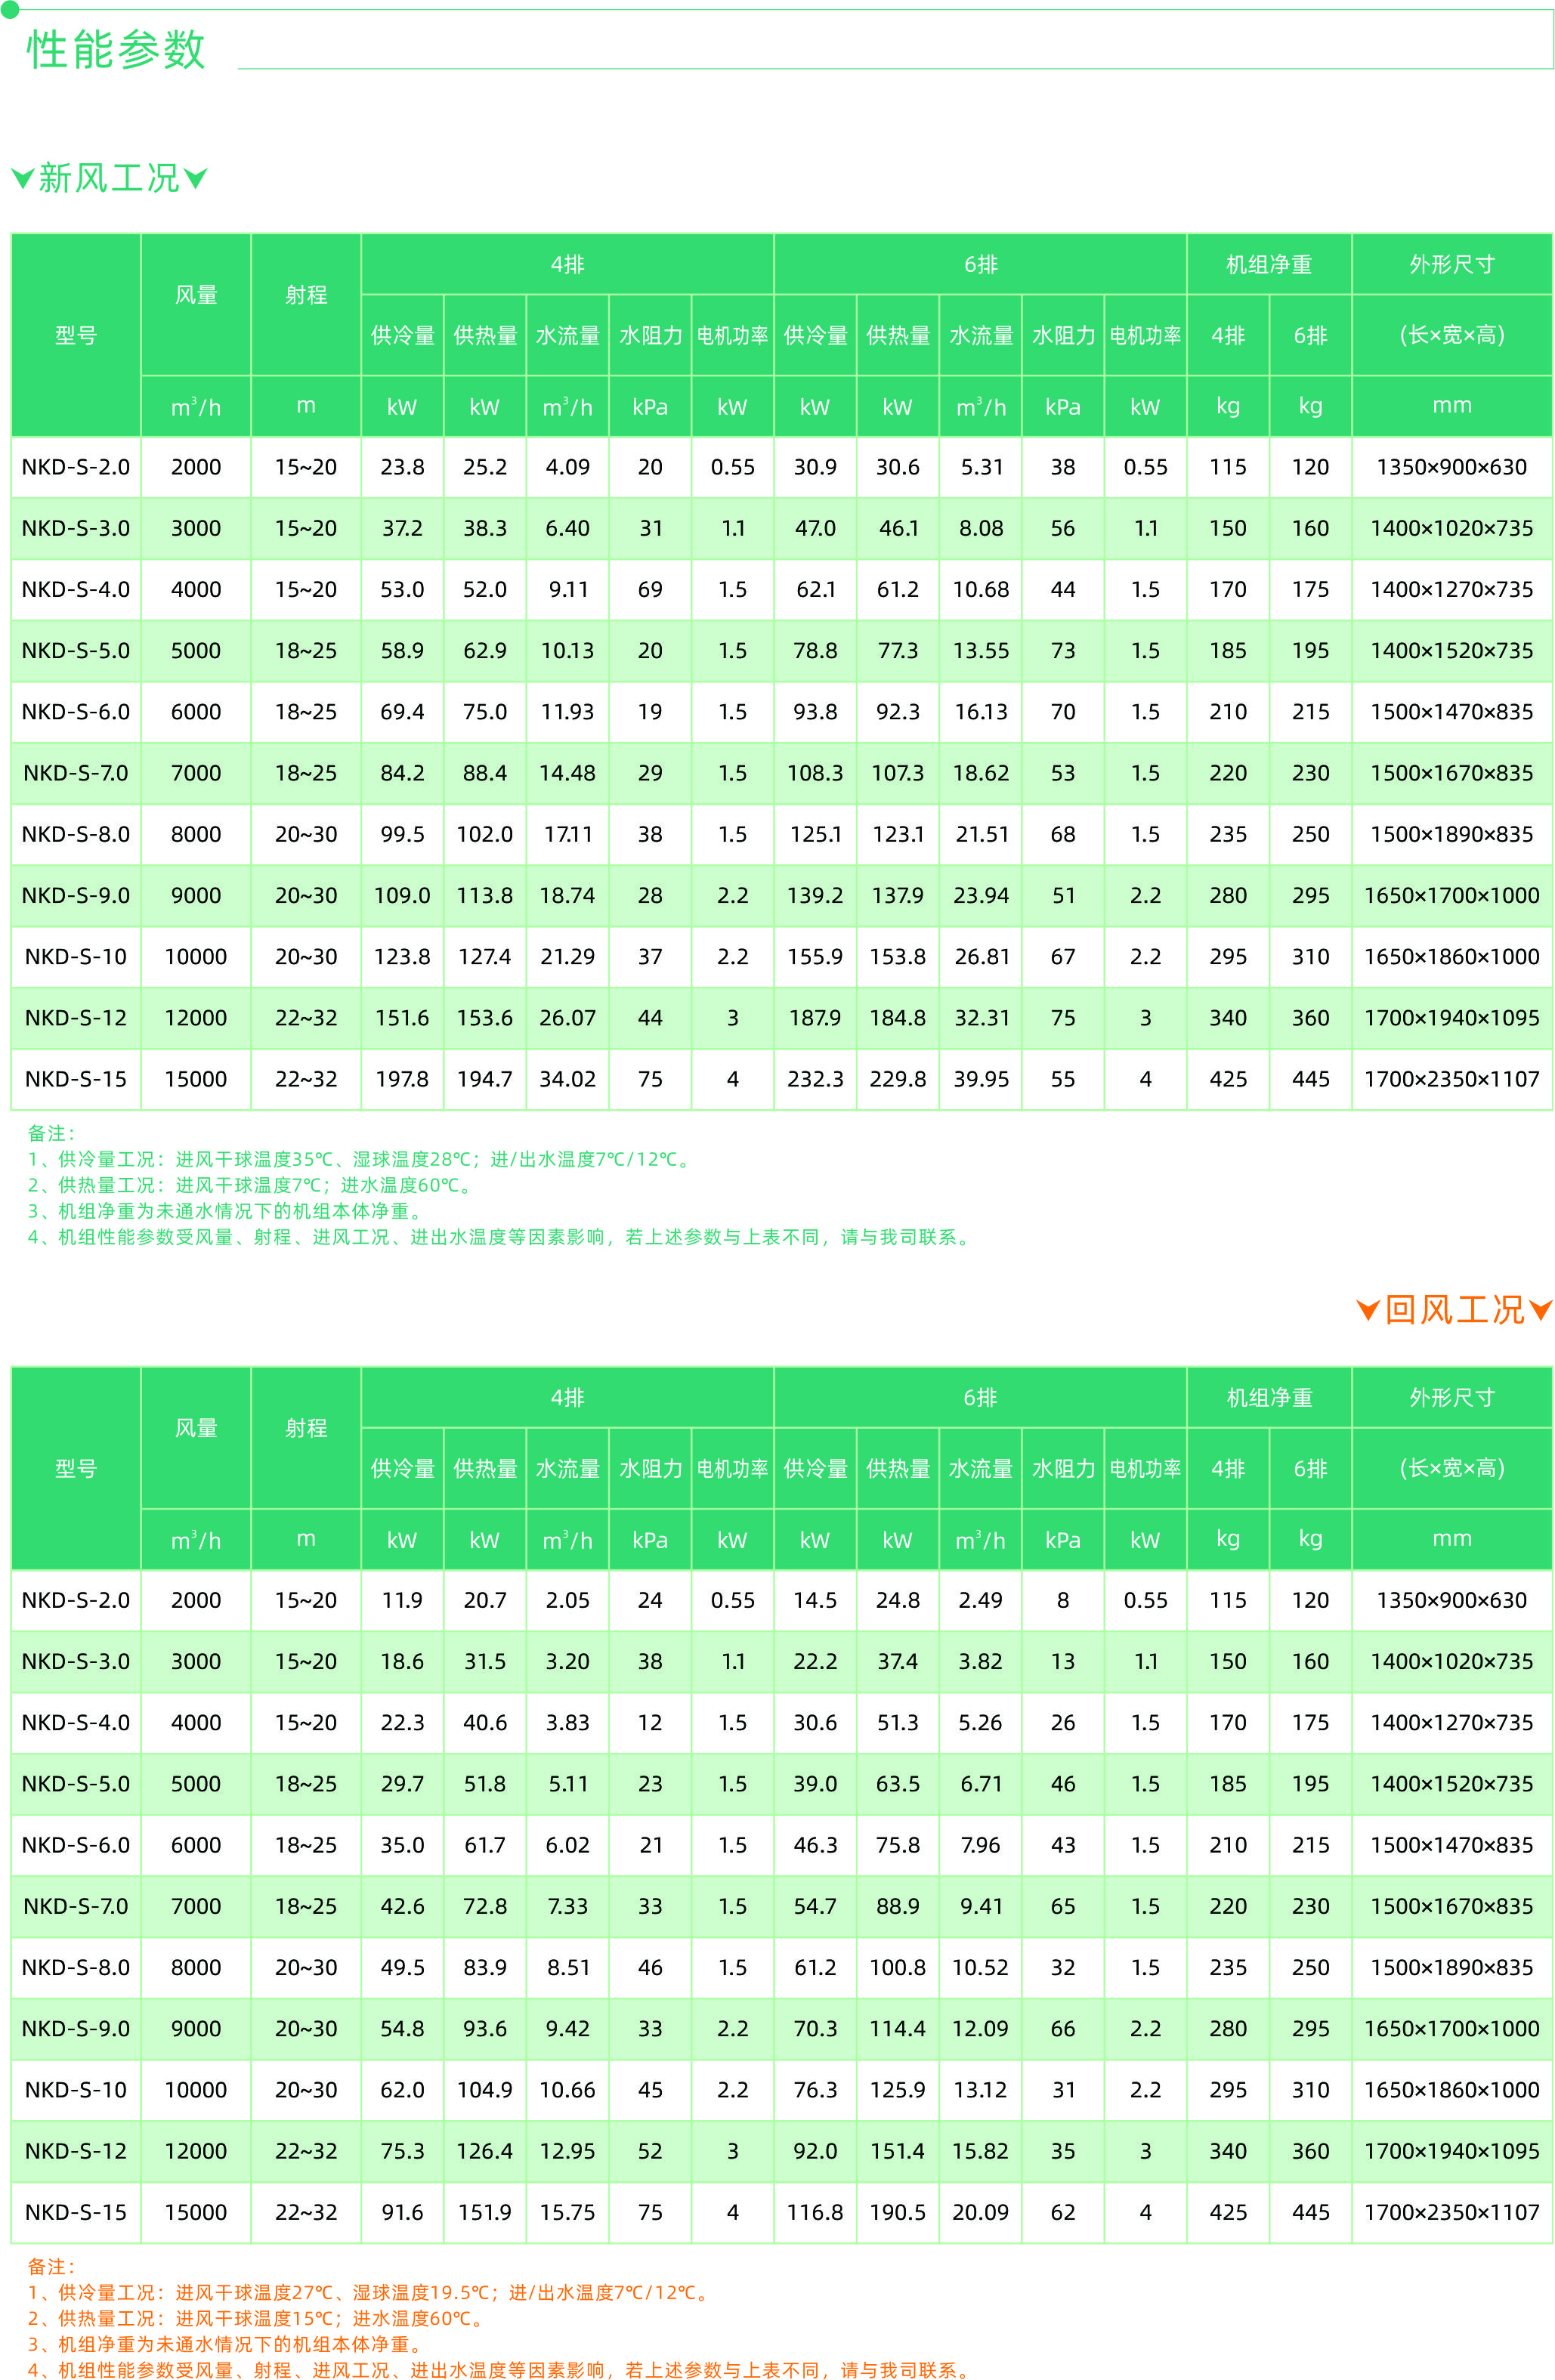This screenshot has height=2380, width=1555.
Task: Select green note mentioning 湿球温度28℃
Action: [x=360, y=1159]
